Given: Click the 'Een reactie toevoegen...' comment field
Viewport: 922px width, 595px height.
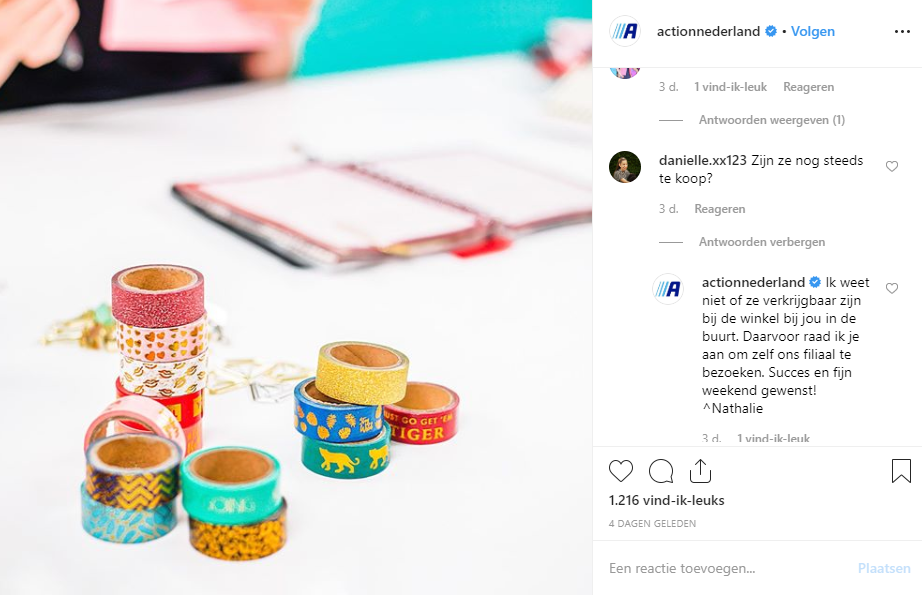Looking at the screenshot, I should tap(729, 569).
